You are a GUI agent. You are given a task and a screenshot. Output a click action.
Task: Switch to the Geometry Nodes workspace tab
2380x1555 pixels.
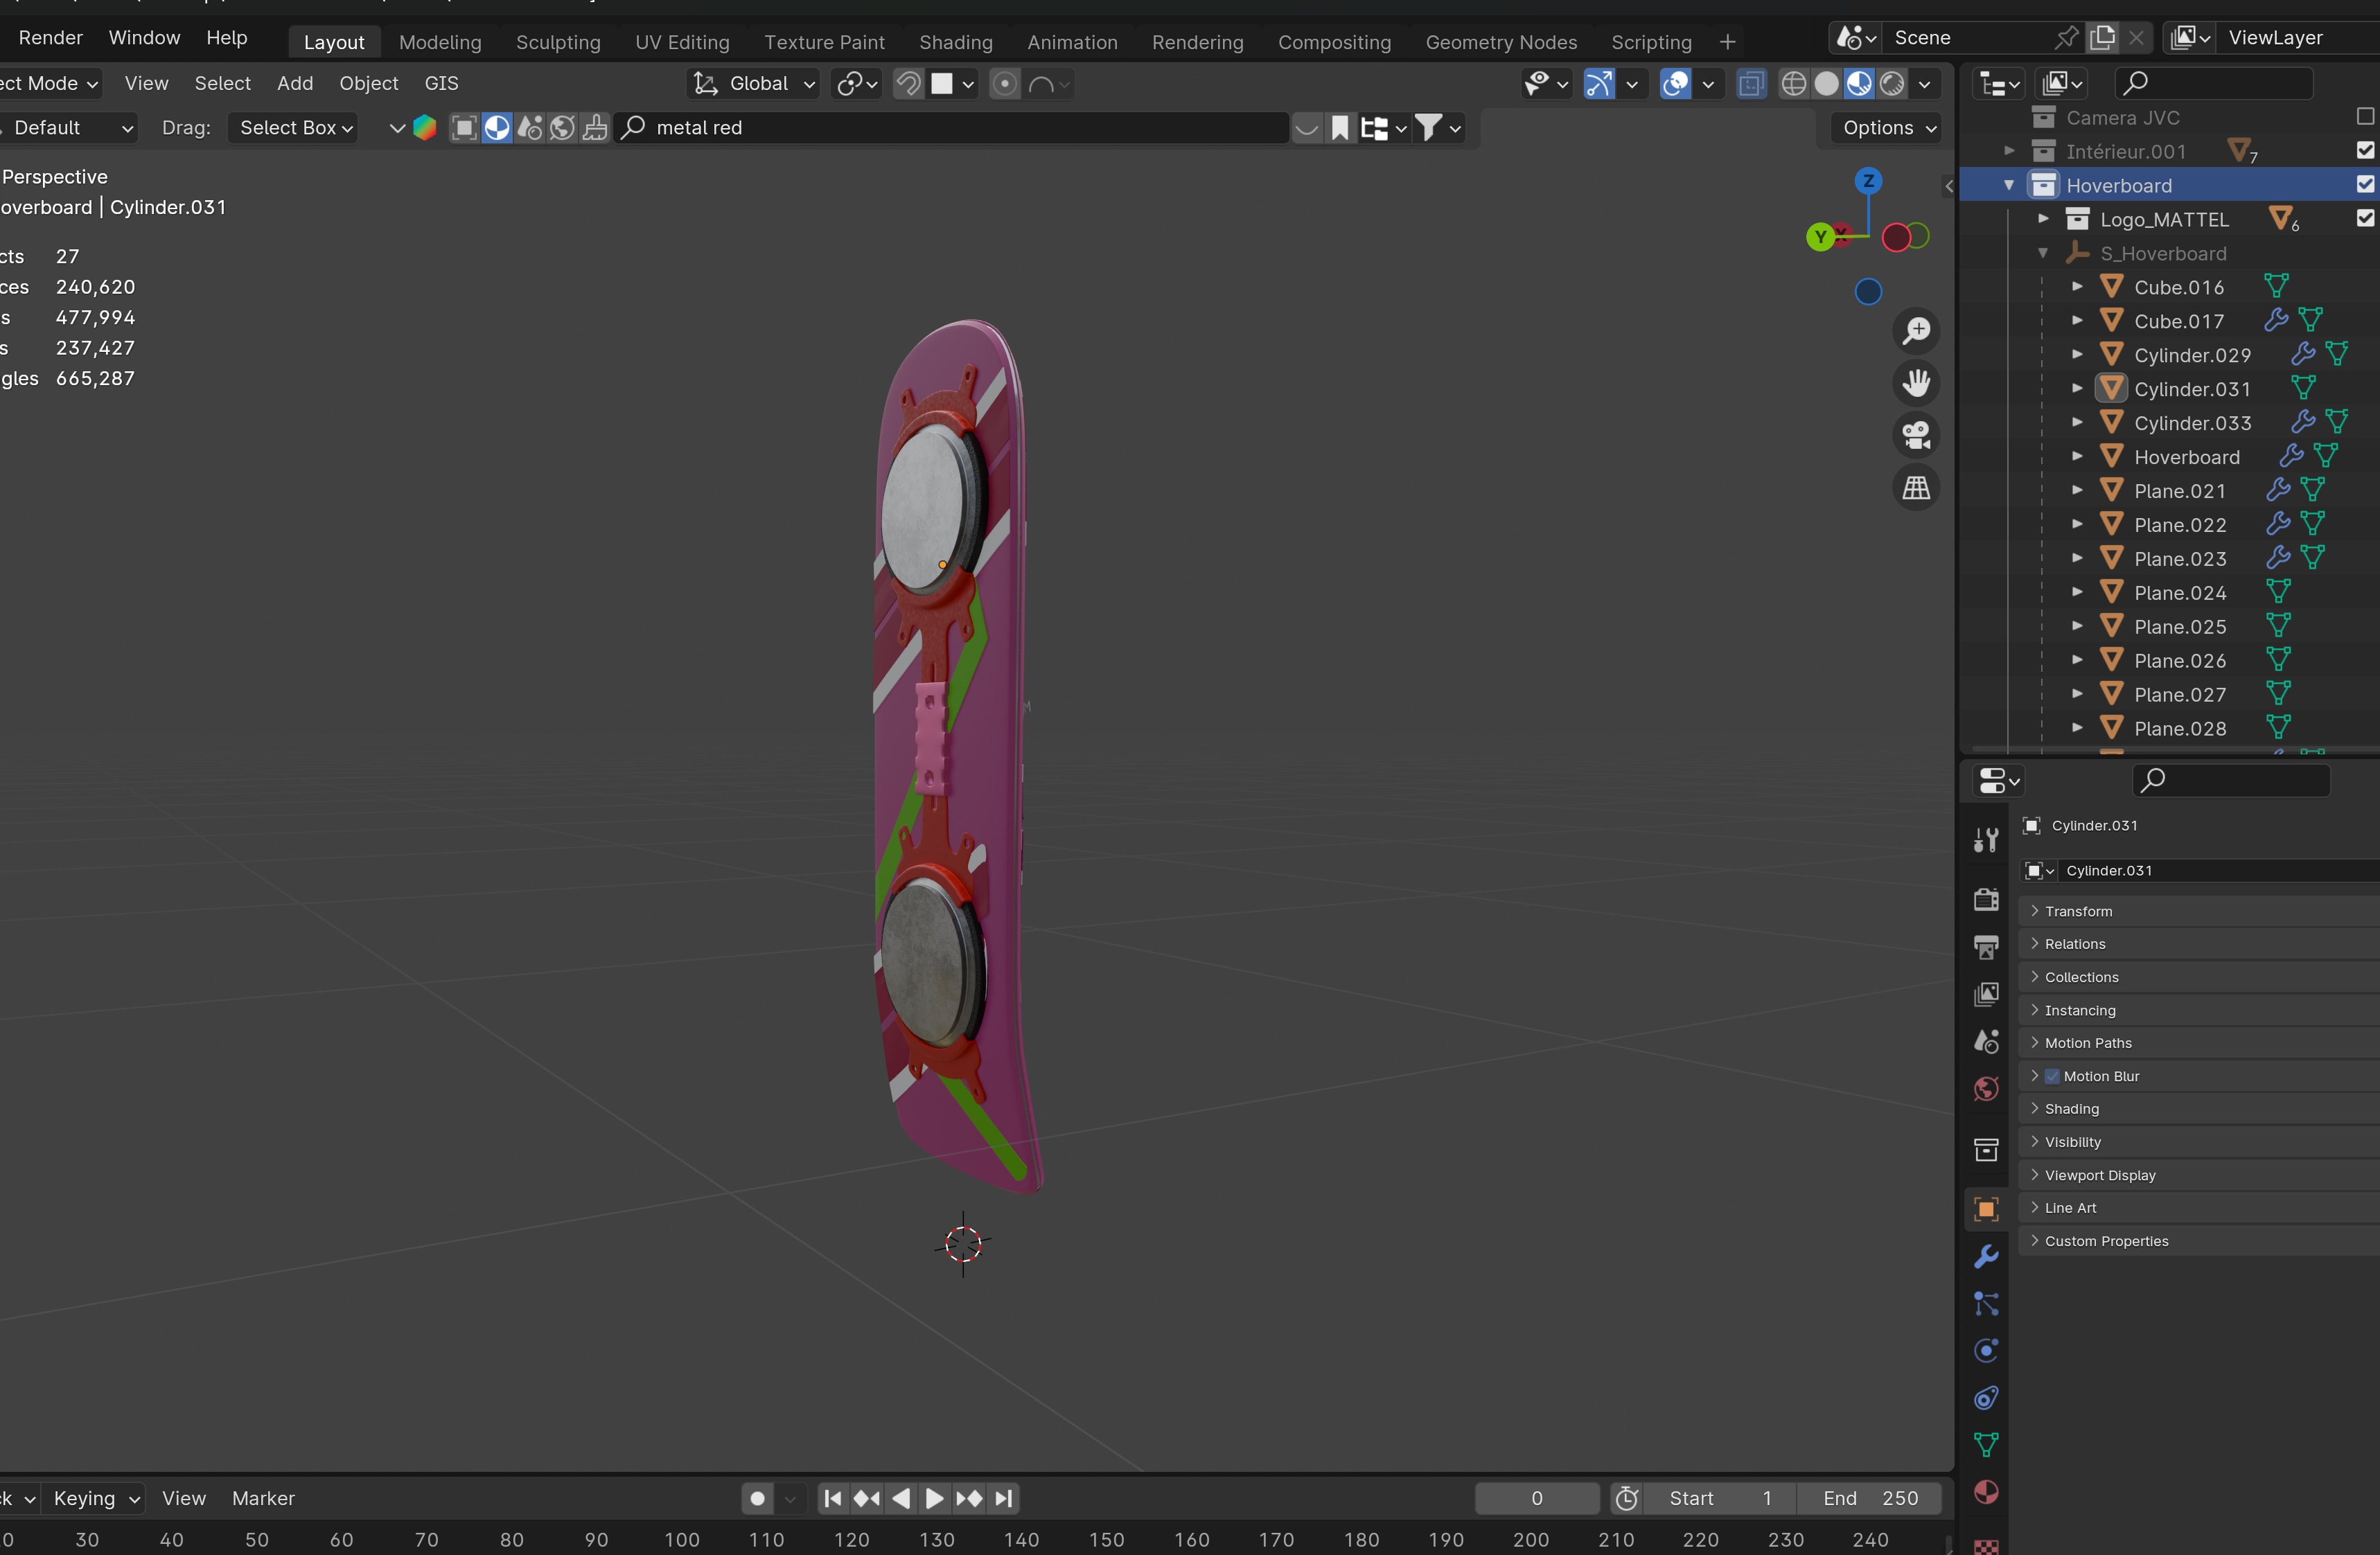pos(1501,42)
